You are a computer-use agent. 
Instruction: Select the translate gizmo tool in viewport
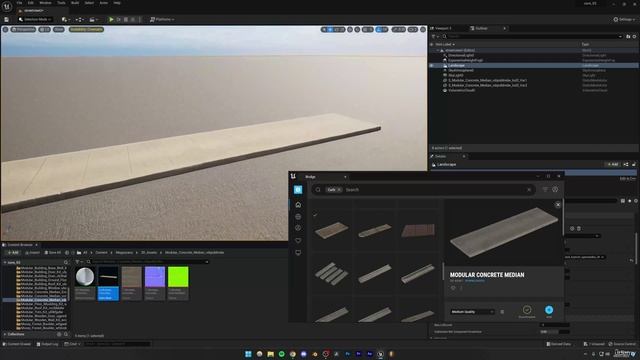(x=330, y=29)
